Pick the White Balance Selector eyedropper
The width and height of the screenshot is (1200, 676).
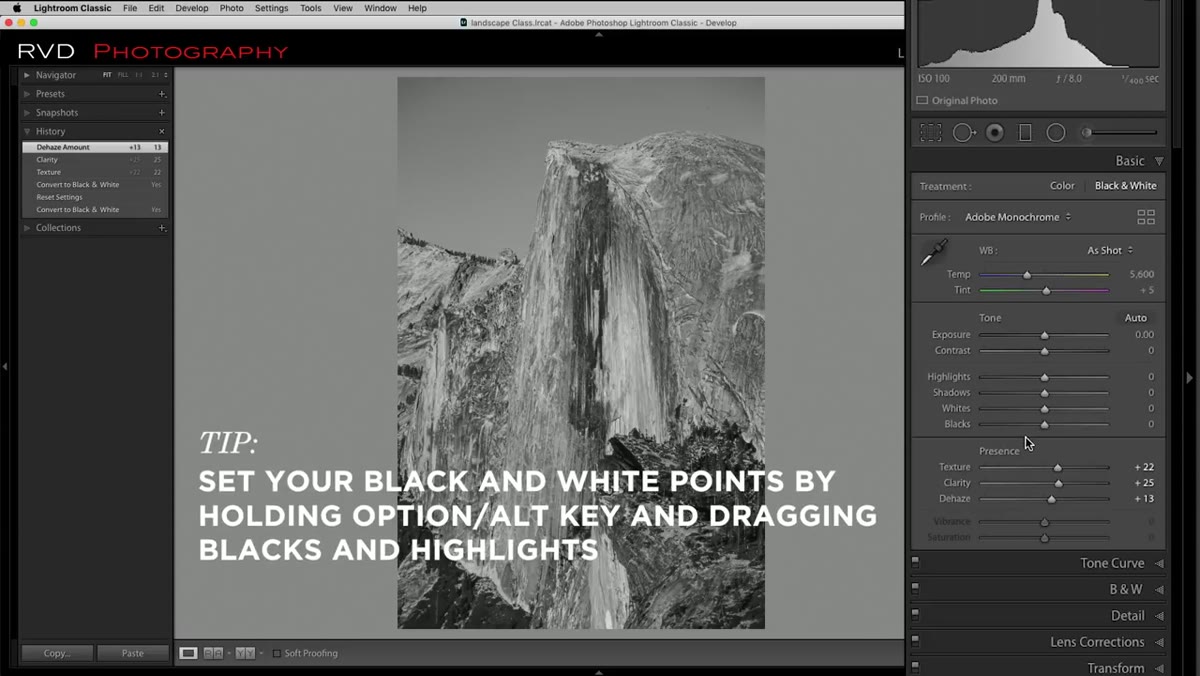pyautogui.click(x=933, y=254)
